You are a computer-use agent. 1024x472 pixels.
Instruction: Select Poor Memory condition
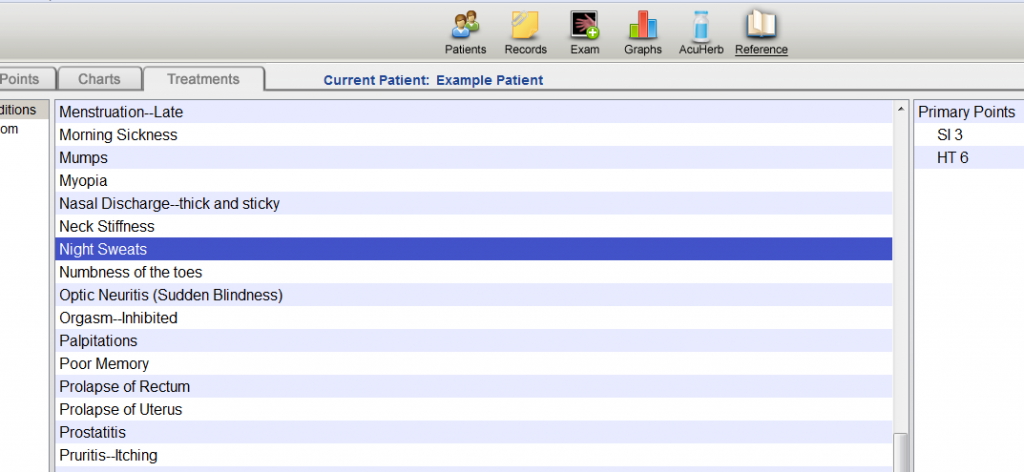[x=473, y=364]
